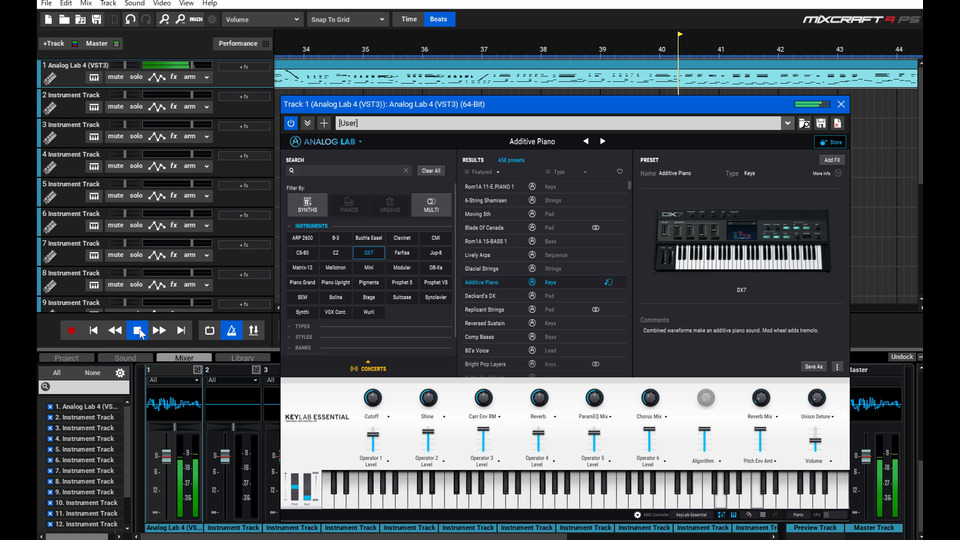This screenshot has height=540, width=960.
Task: Filter results by the SYNTHS category
Action: [x=307, y=205]
